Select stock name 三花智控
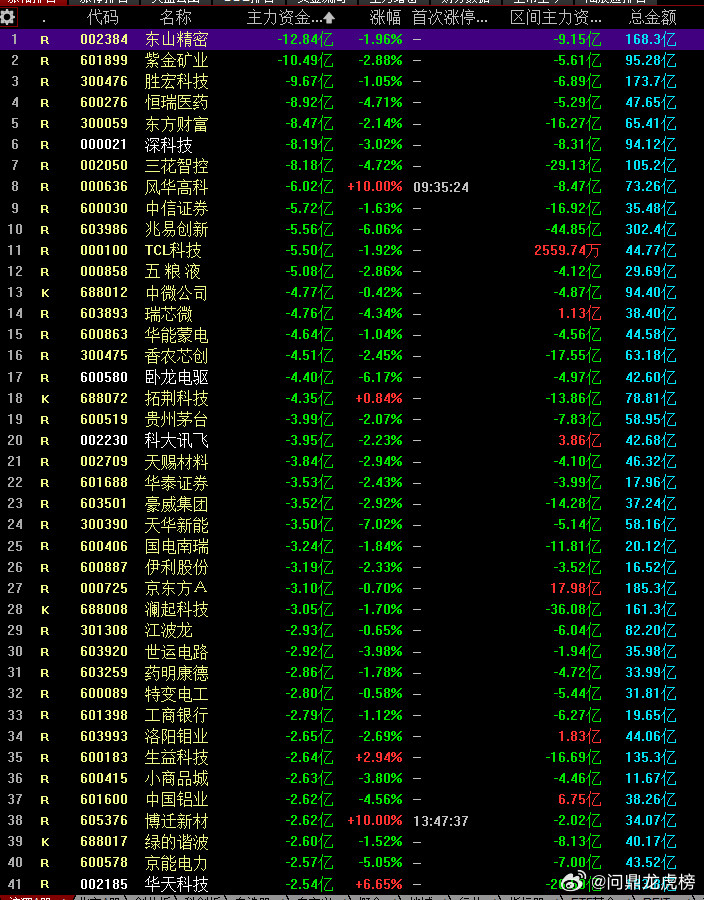Image resolution: width=704 pixels, height=900 pixels. pyautogui.click(x=176, y=166)
